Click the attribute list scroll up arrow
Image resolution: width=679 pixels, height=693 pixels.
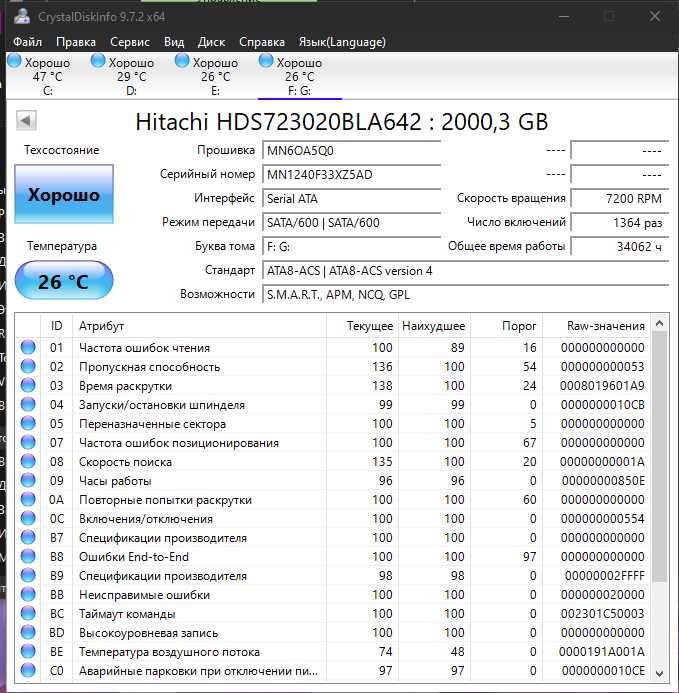660,323
